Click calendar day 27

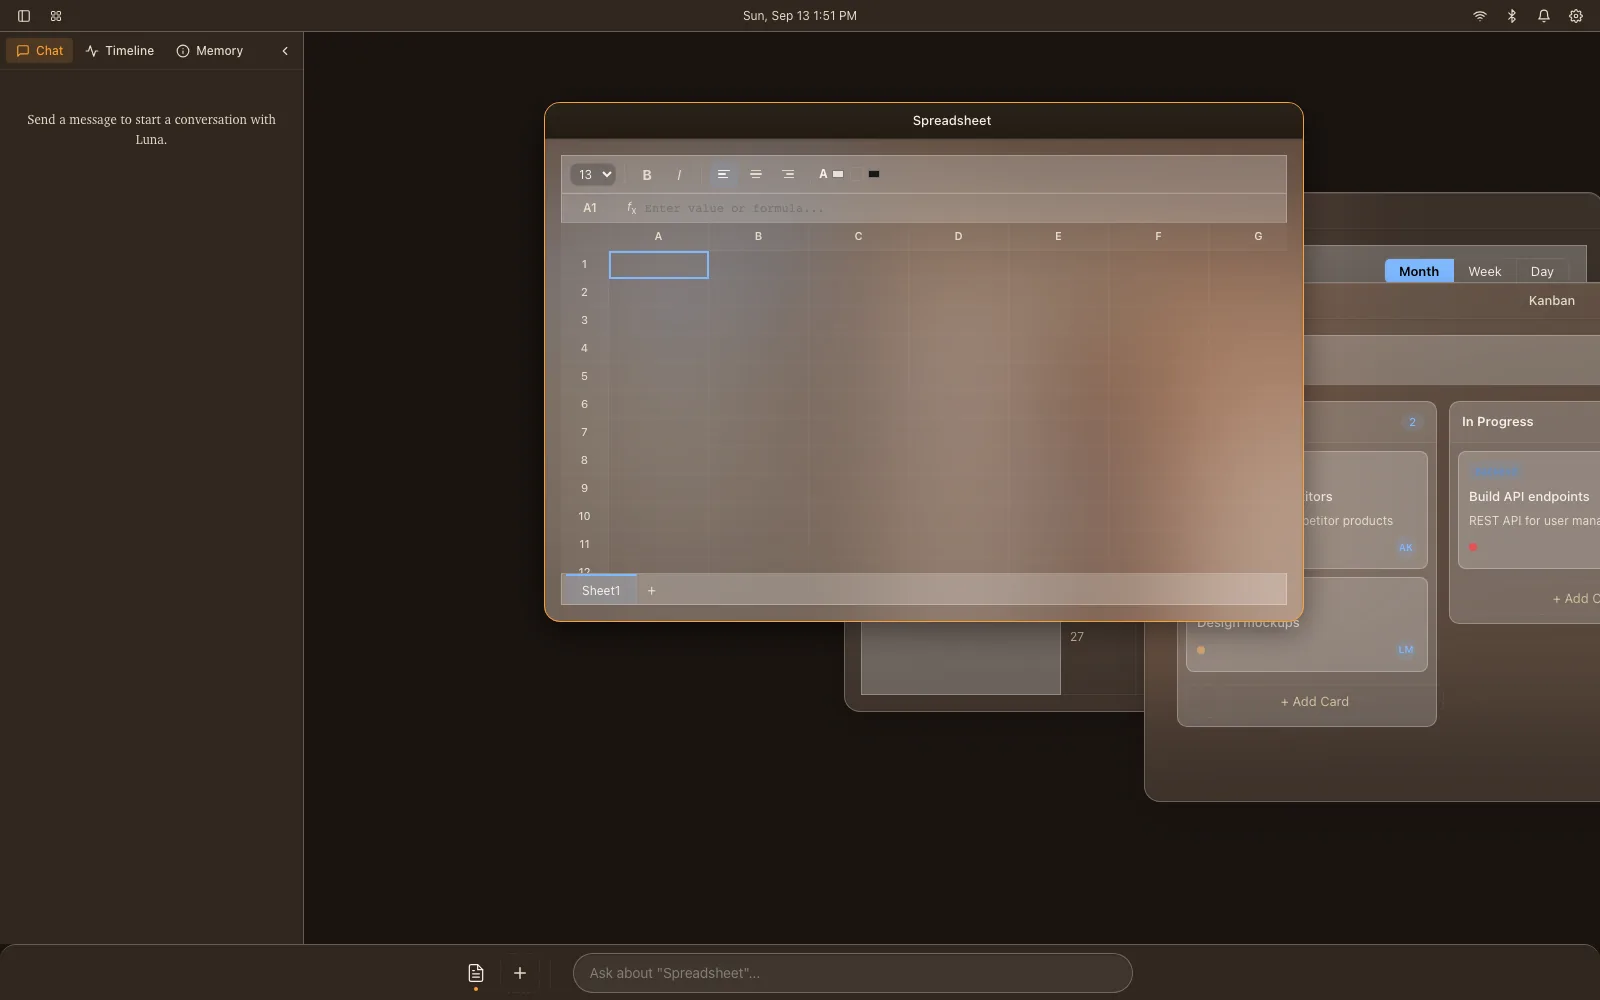[1077, 637]
